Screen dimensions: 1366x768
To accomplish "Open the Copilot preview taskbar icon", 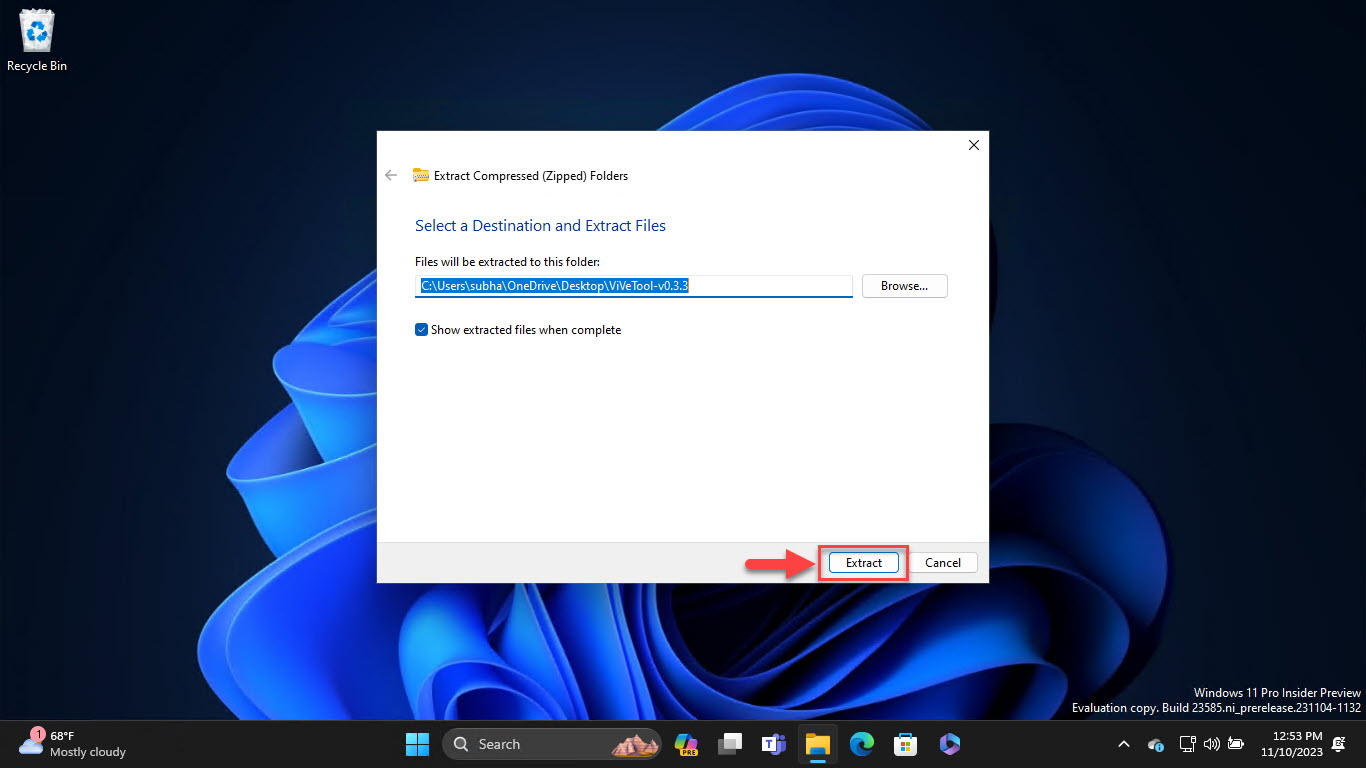I will click(x=686, y=744).
